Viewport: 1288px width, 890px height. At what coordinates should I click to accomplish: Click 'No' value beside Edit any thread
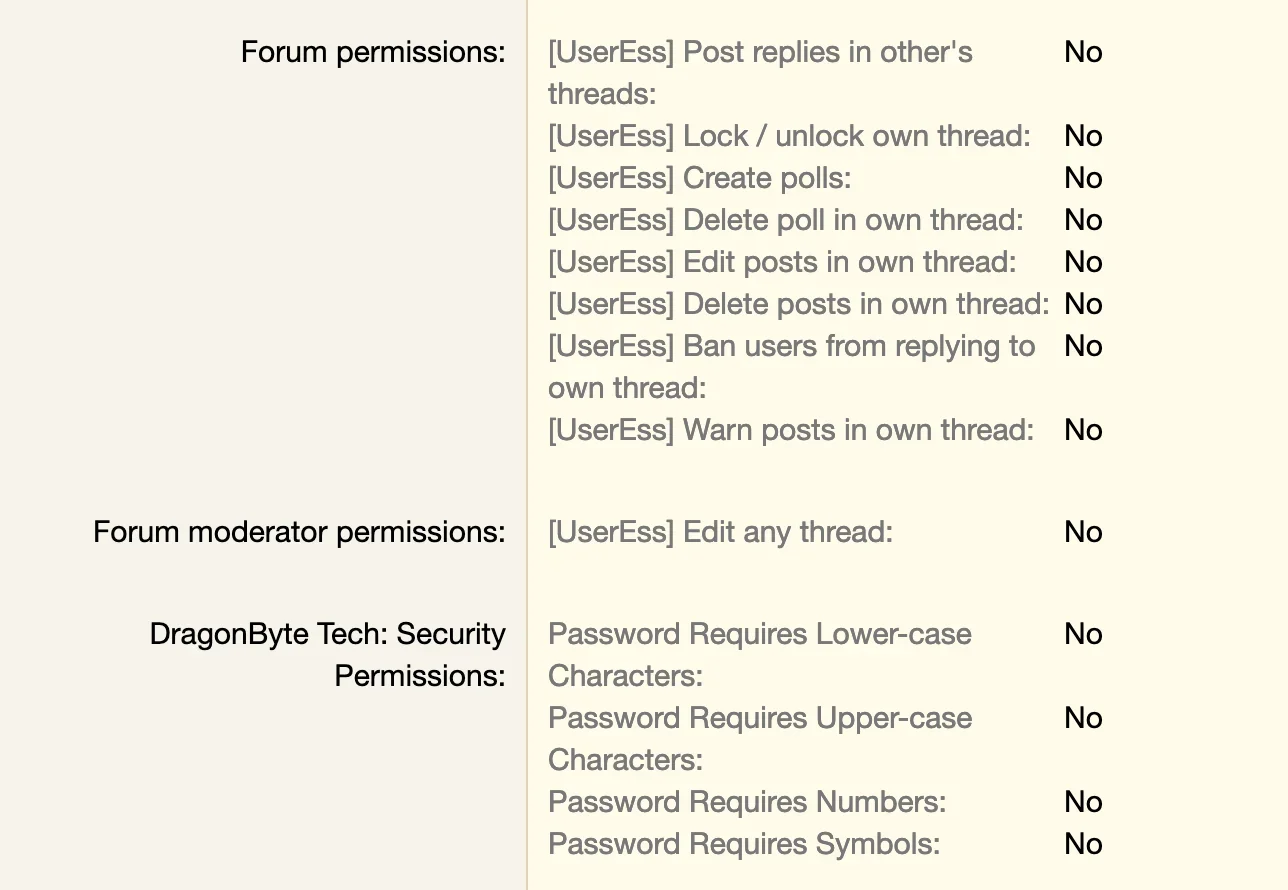tap(1083, 532)
